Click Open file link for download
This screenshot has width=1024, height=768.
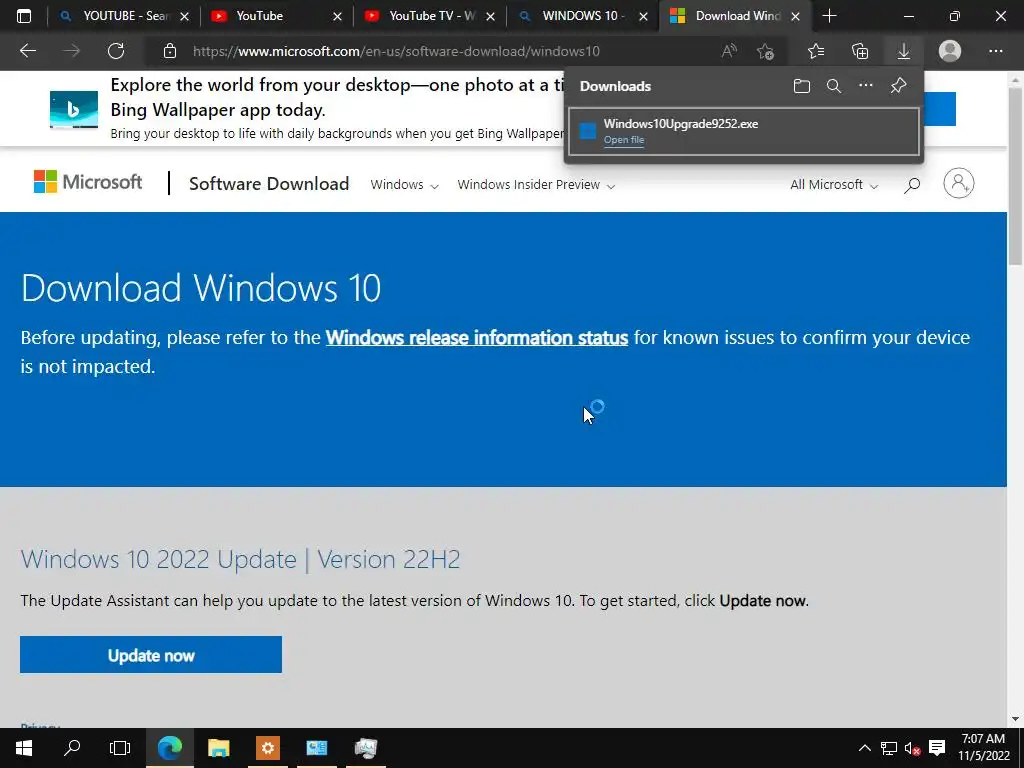[624, 140]
